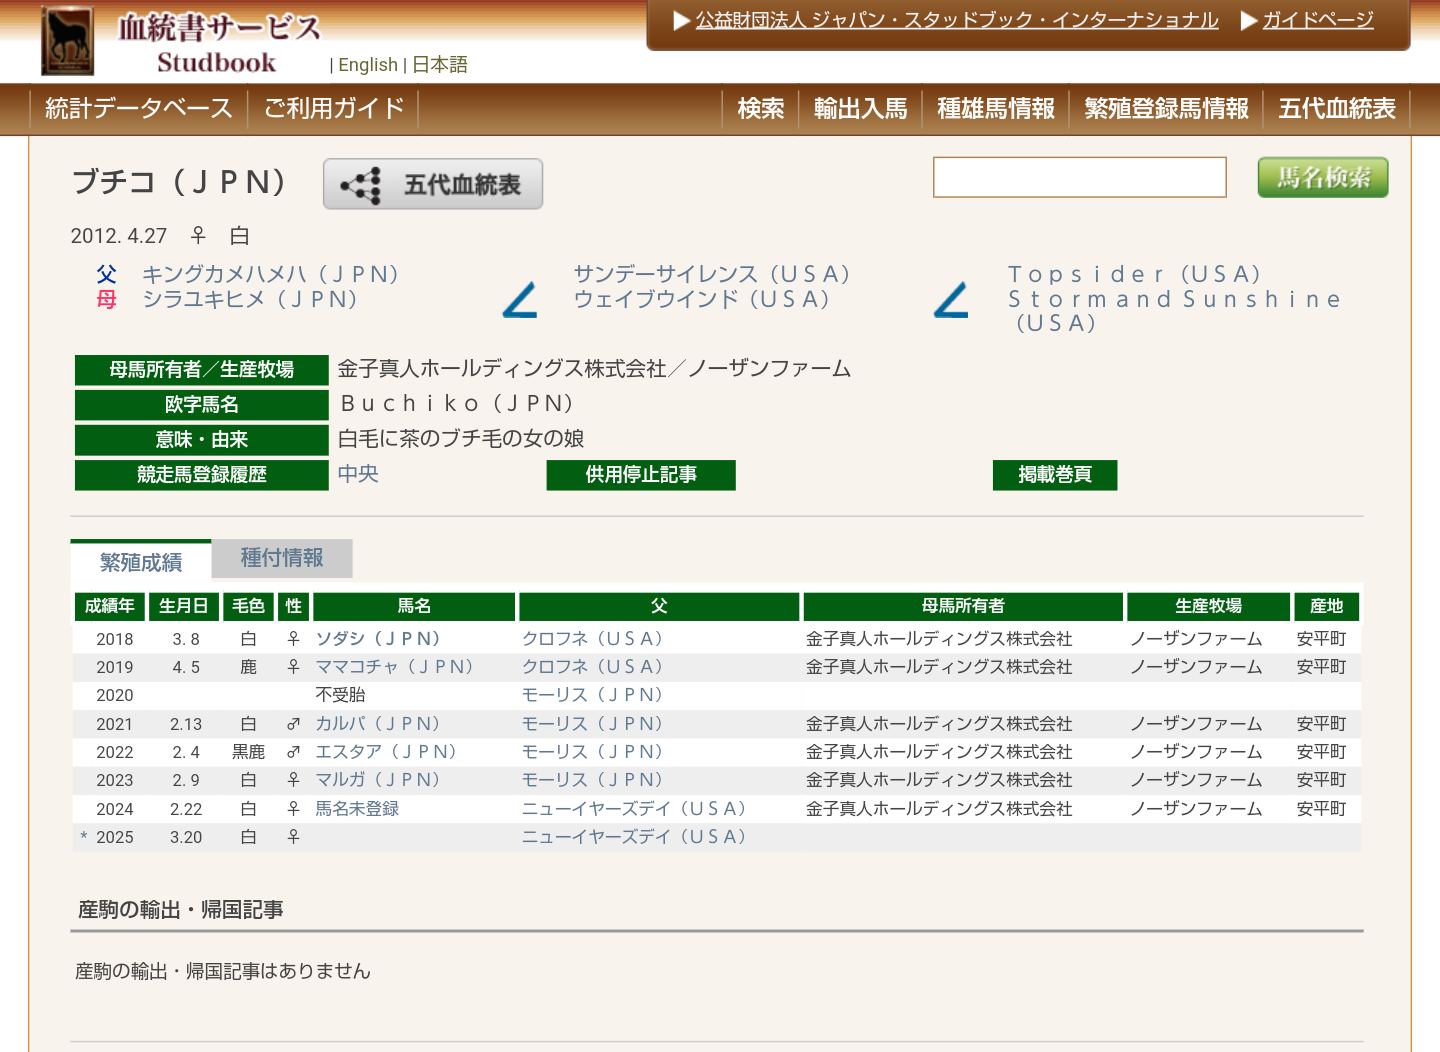Open dam シラユキヒメ (JPN) link
Image resolution: width=1440 pixels, height=1052 pixels.
[x=249, y=299]
